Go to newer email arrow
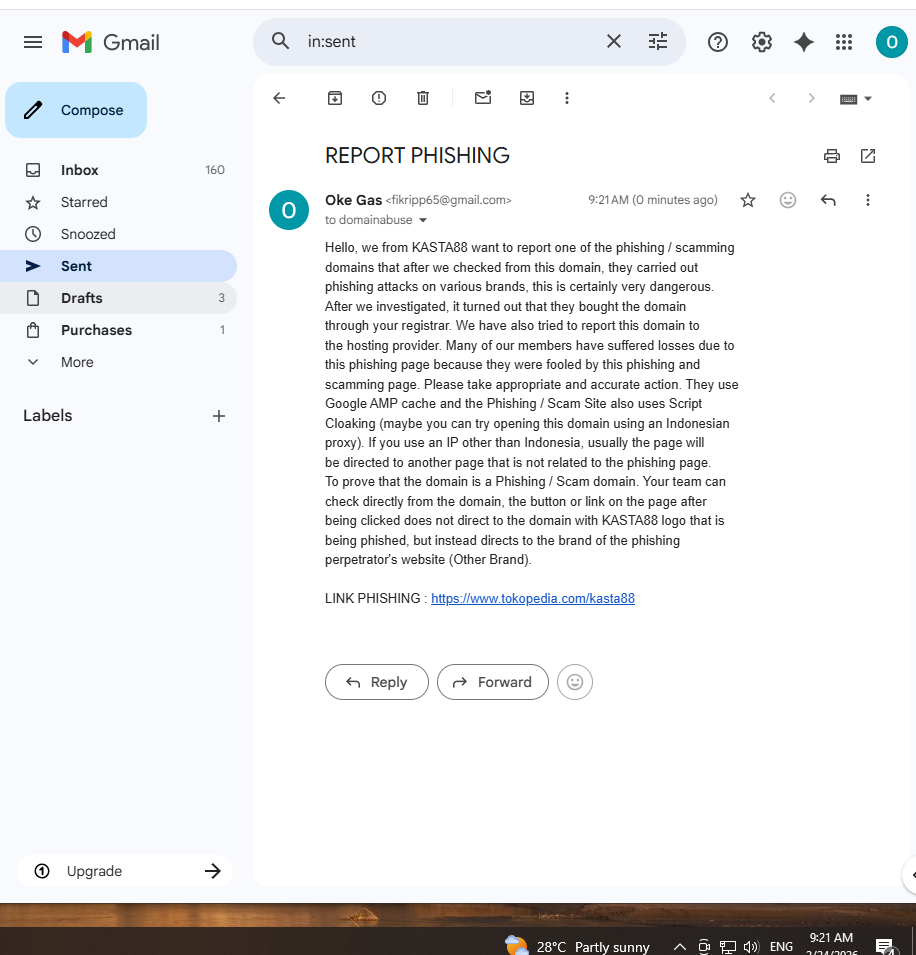916x955 pixels. [x=772, y=98]
